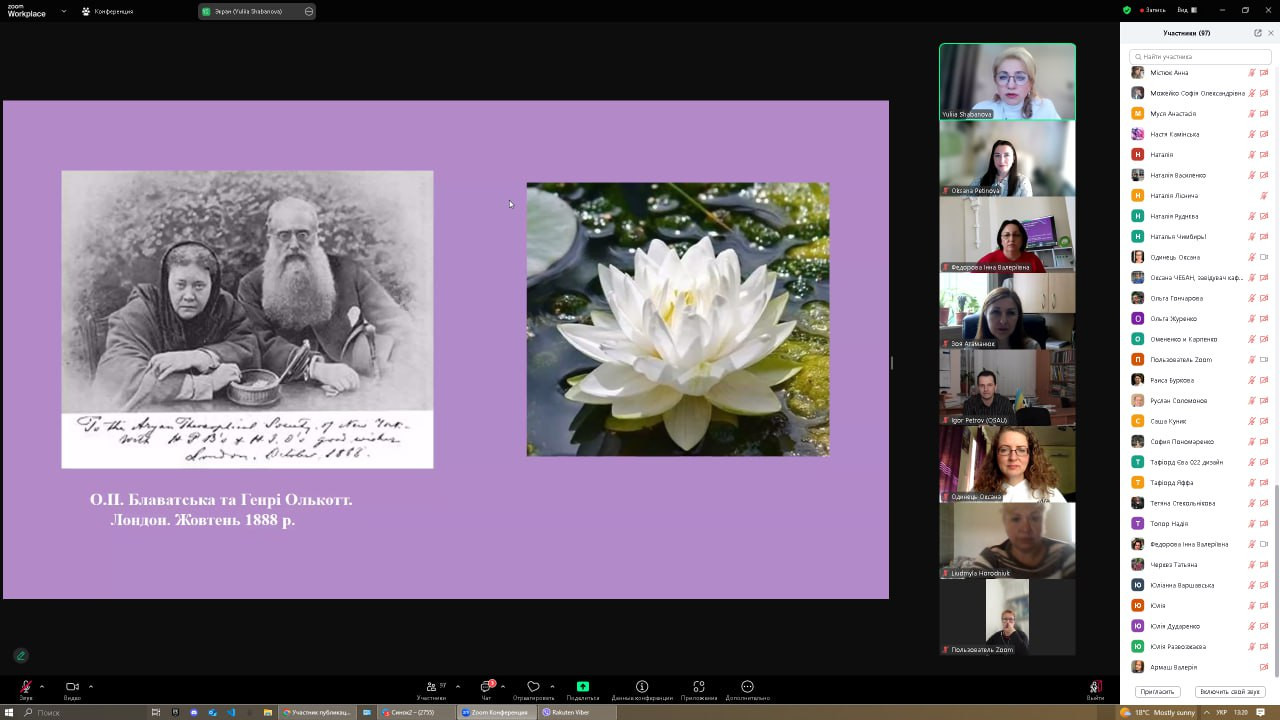This screenshot has width=1280, height=720.
Task: Open the Chat panel icon
Action: [486, 687]
